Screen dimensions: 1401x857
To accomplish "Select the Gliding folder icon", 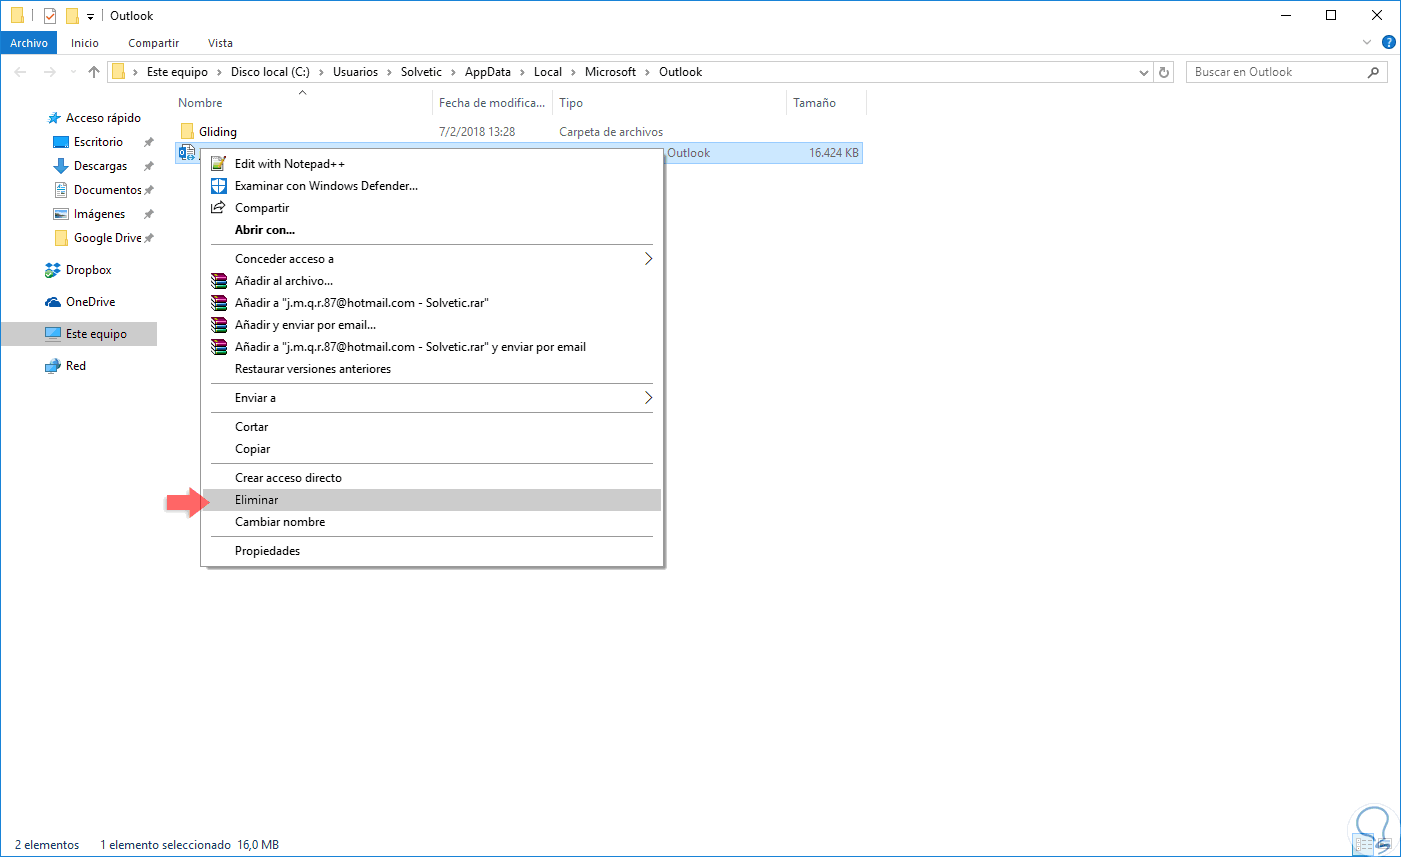I will coord(187,131).
